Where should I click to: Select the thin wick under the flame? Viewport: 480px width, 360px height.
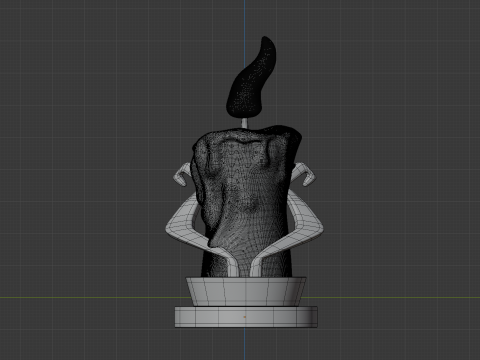[245, 123]
